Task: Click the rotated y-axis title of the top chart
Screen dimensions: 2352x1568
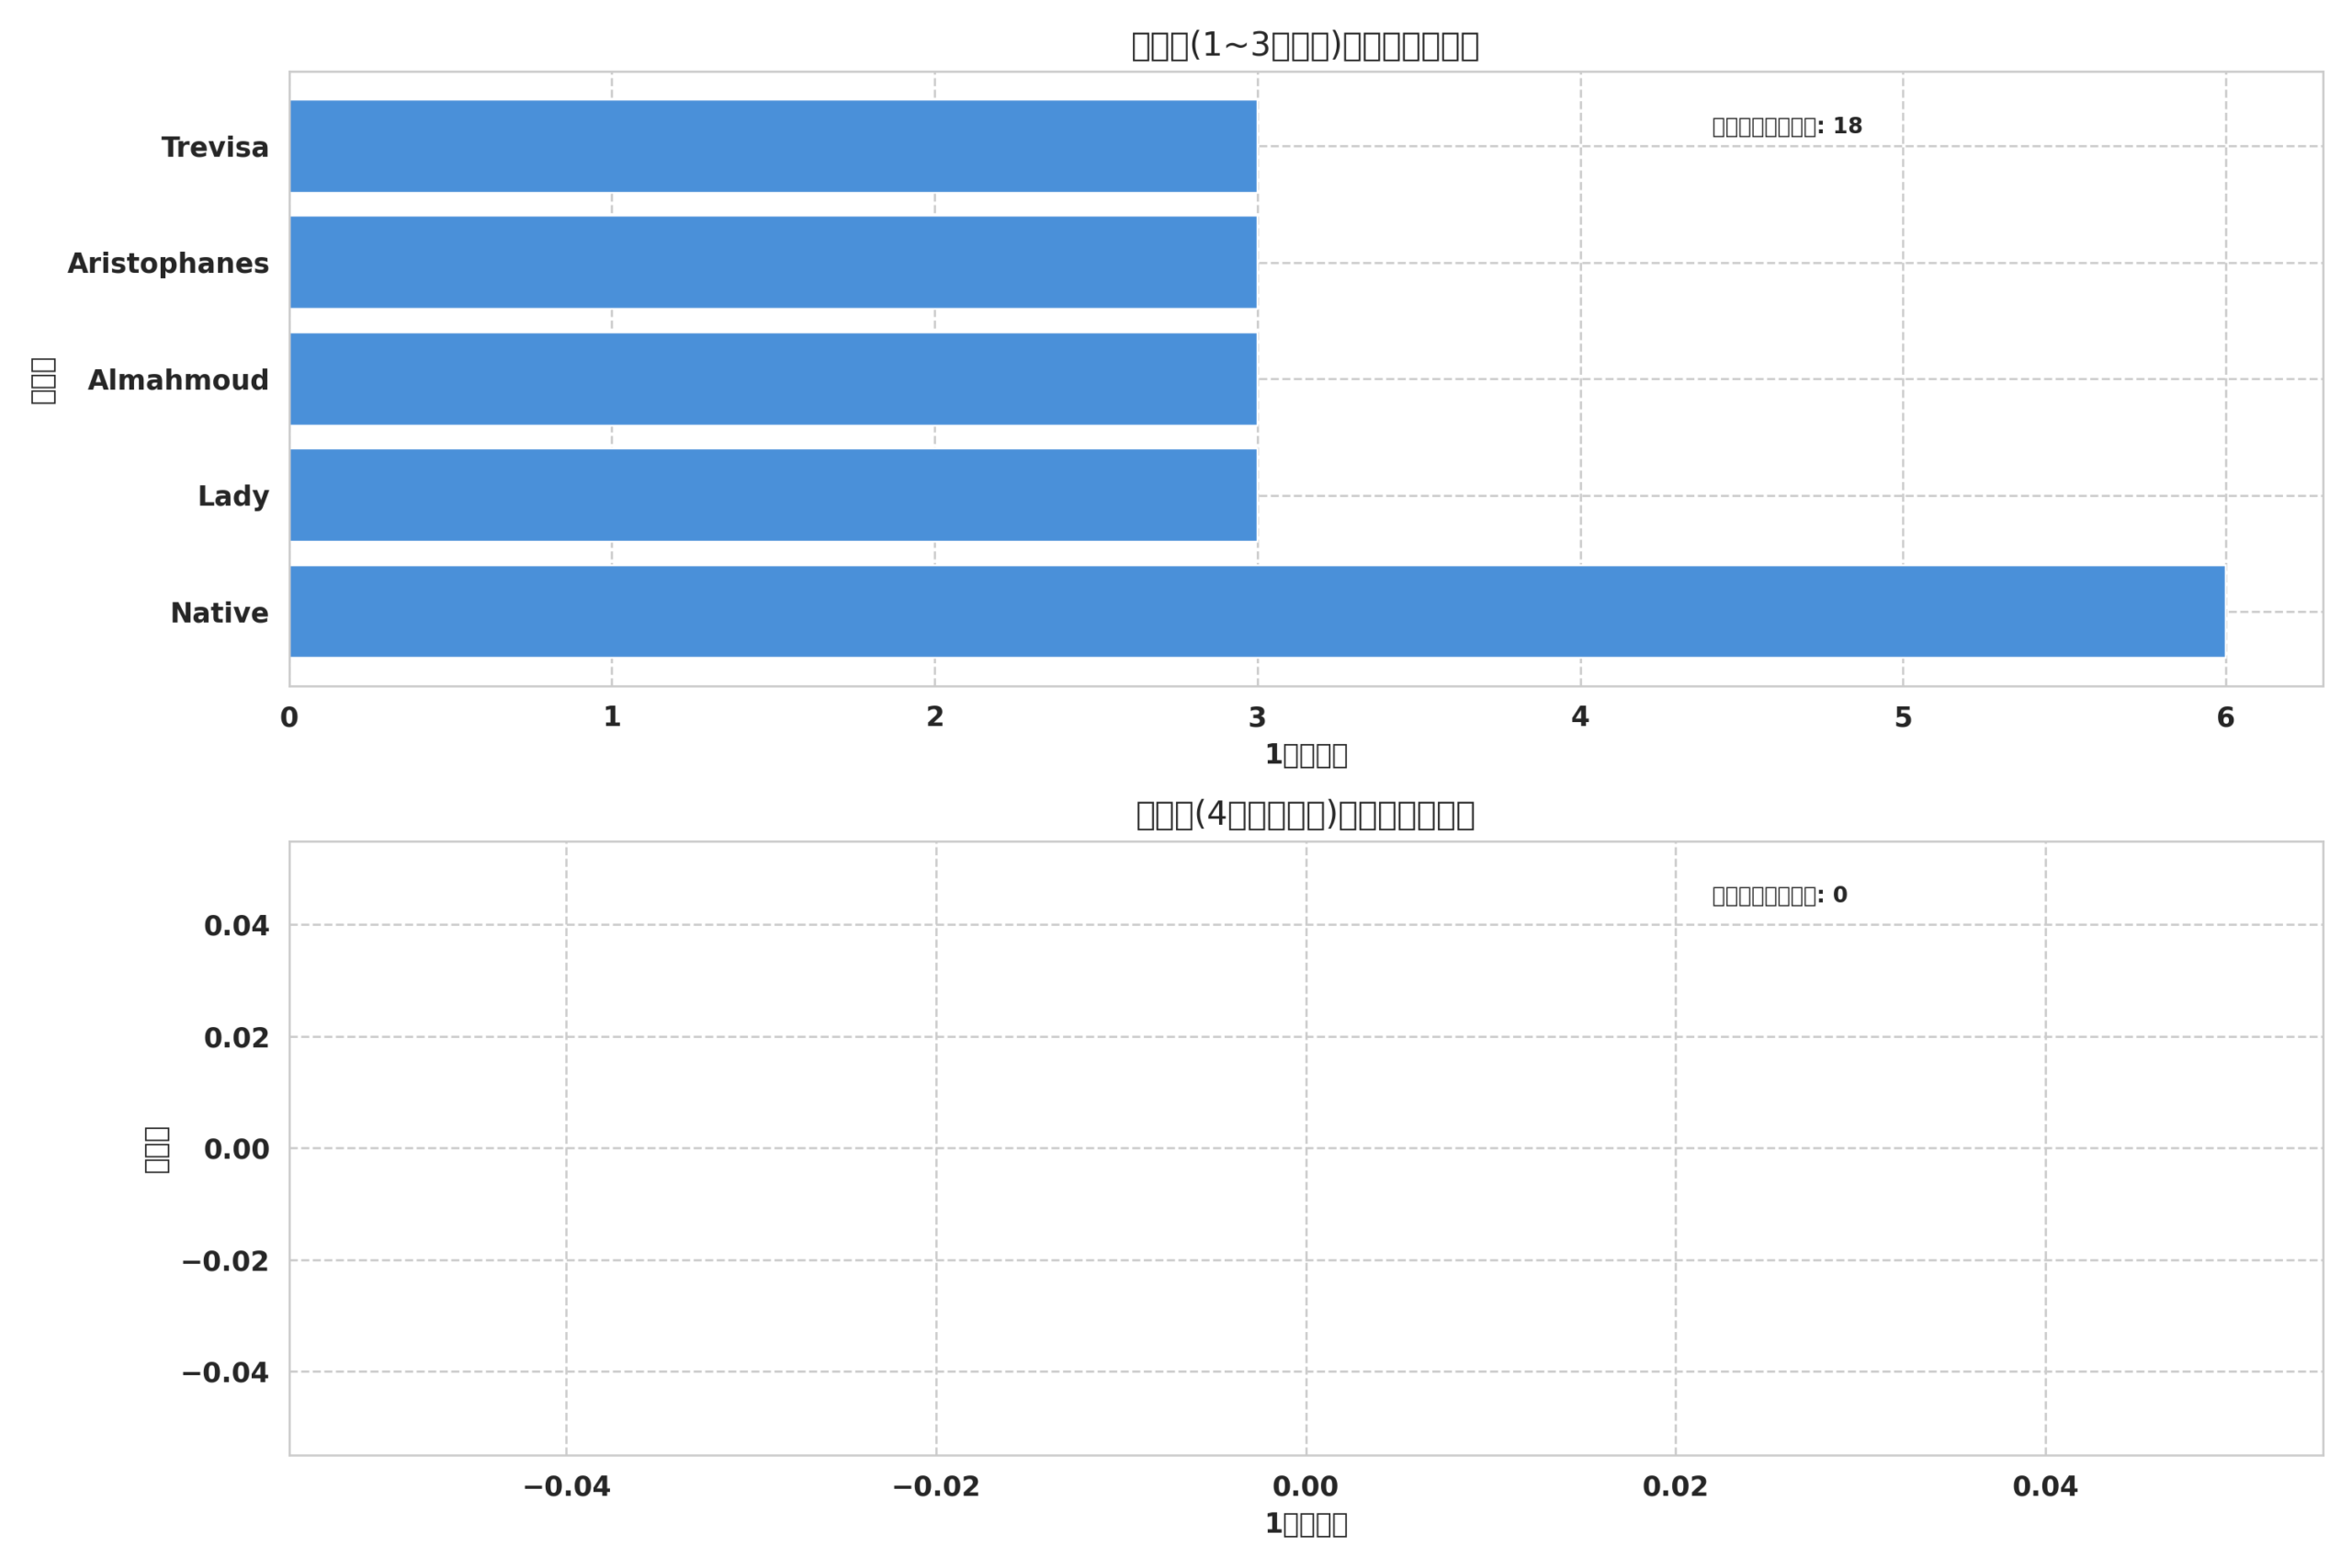Action: [x=43, y=380]
